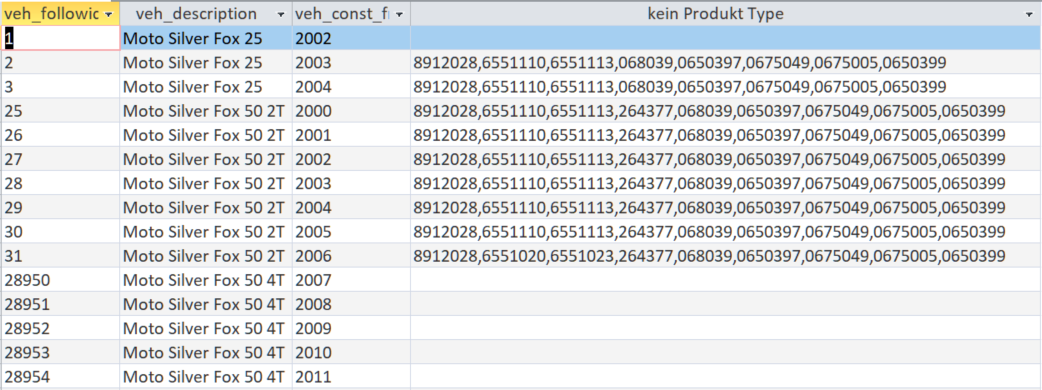Click year 2011 in row 28954
1042x390 pixels.
351,377
